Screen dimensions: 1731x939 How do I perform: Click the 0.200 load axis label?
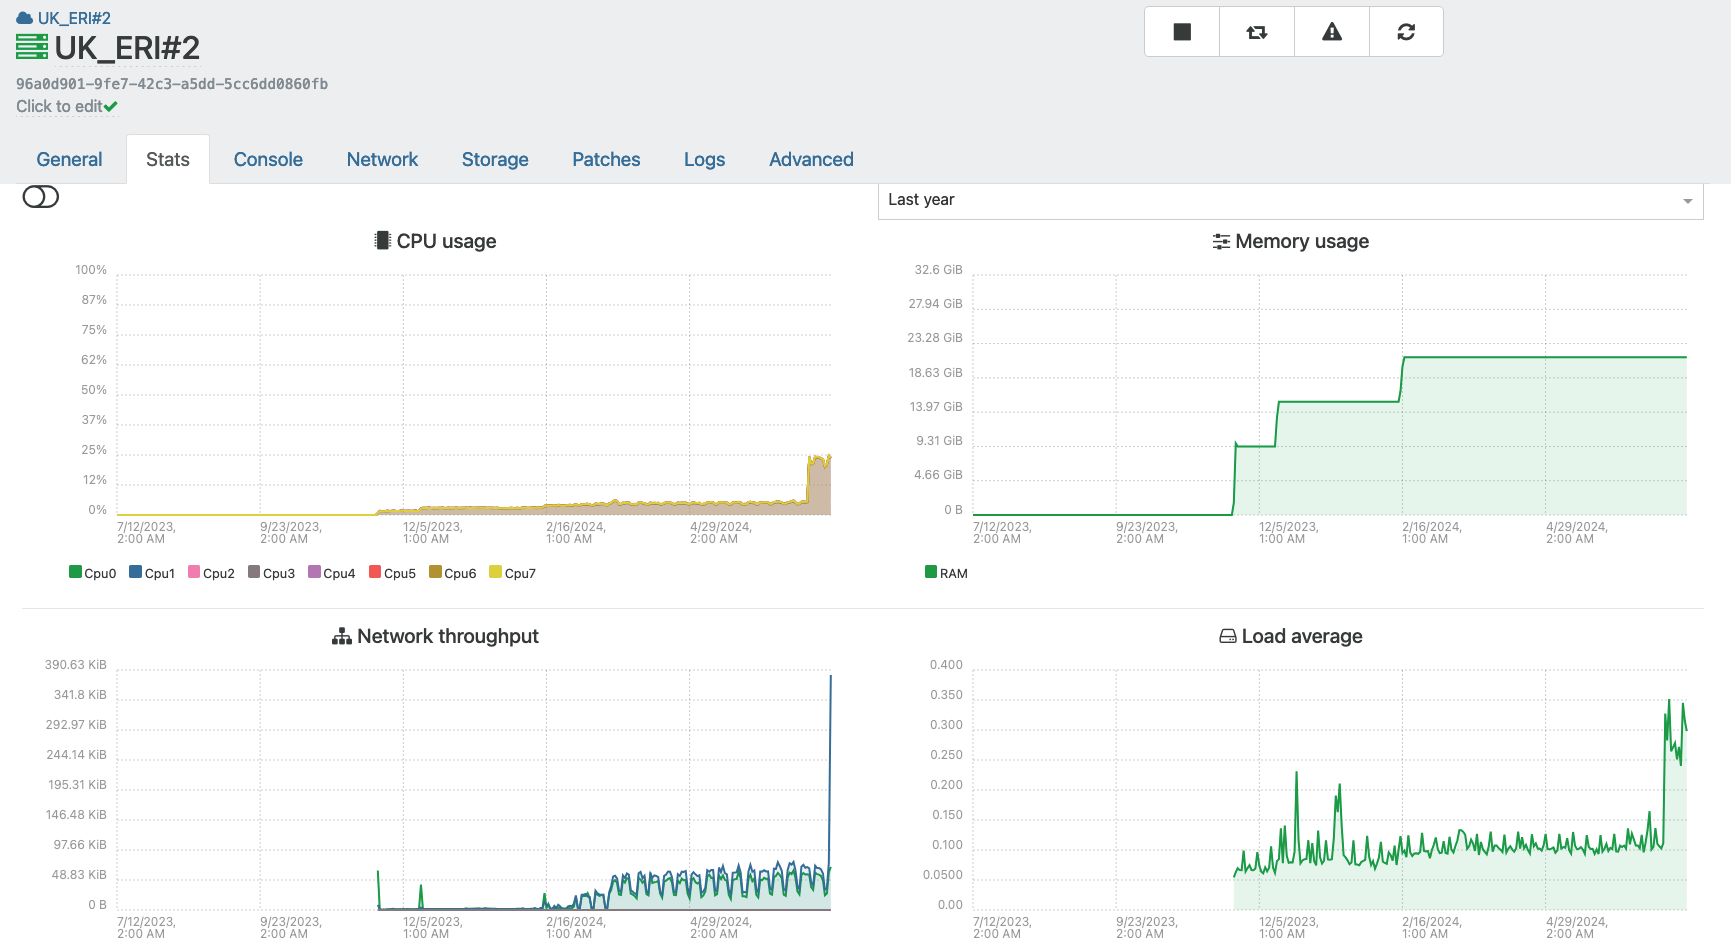tap(946, 785)
